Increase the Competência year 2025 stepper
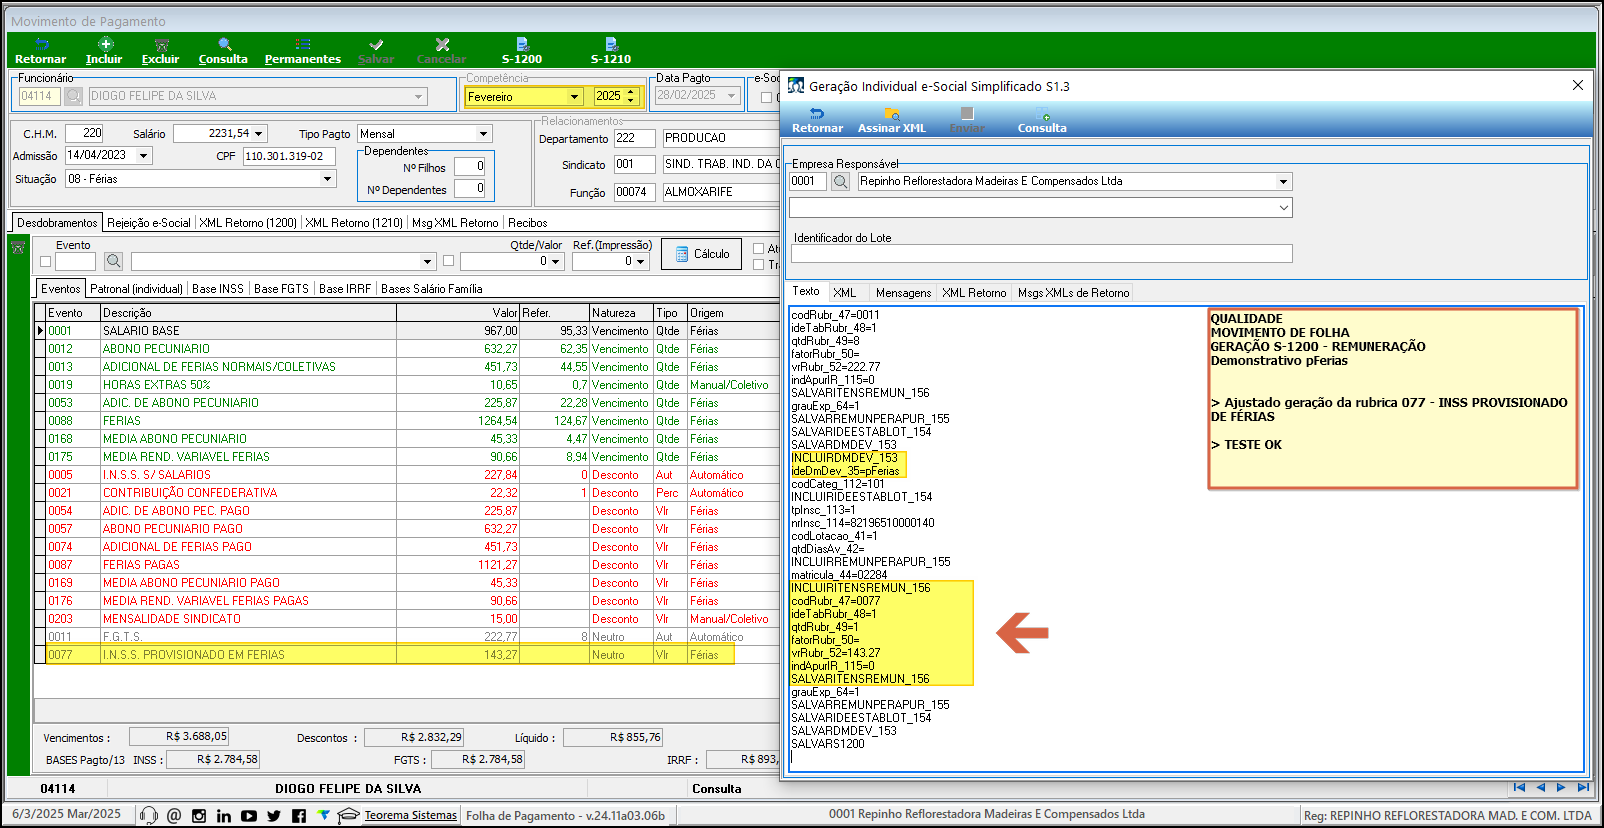1604x828 pixels. [630, 92]
